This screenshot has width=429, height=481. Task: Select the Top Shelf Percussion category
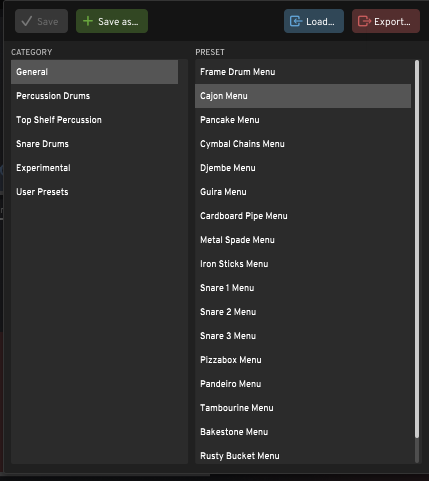[x=94, y=120]
